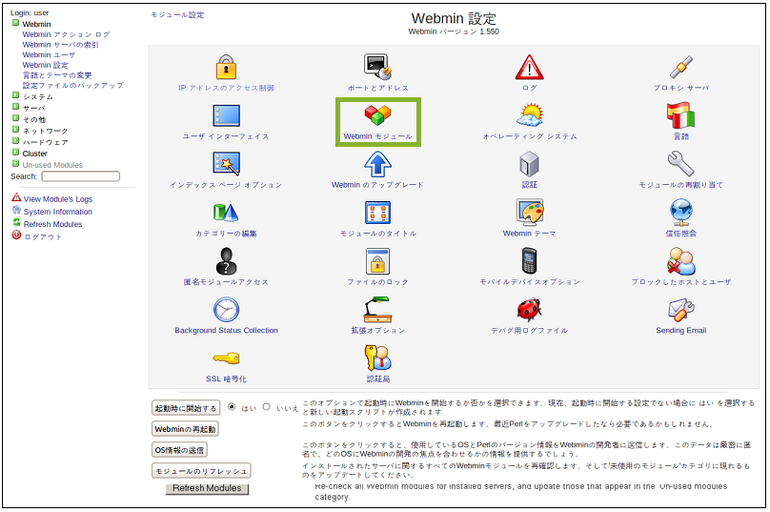The width and height of the screenshot is (770, 512).
Task: Open 言語とテーマの変更 in sidebar
Action: pos(57,75)
